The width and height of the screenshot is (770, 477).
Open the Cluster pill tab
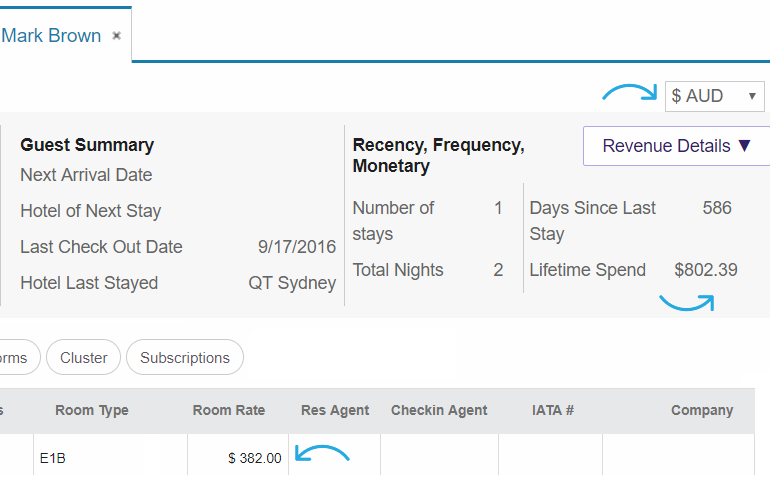83,358
